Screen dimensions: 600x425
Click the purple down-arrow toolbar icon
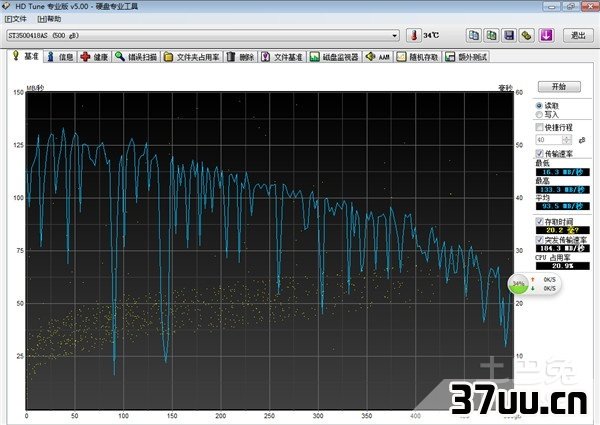(x=546, y=36)
